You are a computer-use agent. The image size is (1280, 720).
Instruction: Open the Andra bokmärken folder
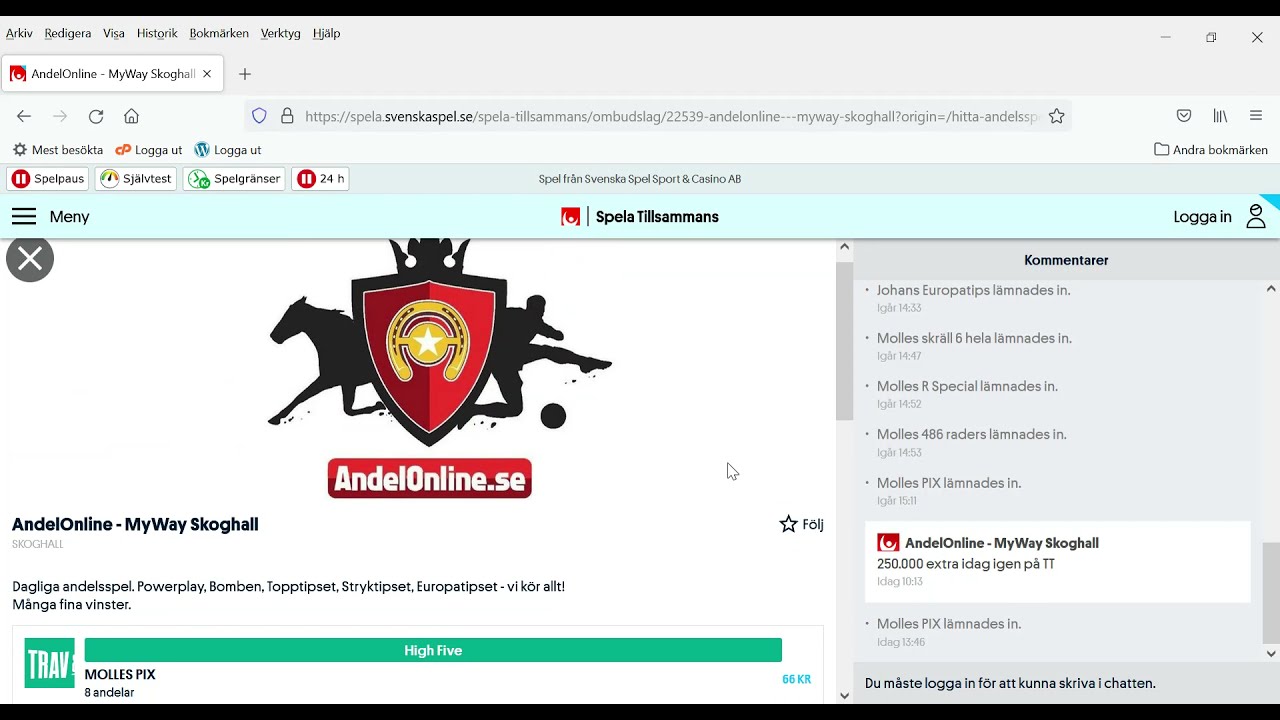pyautogui.click(x=1211, y=150)
